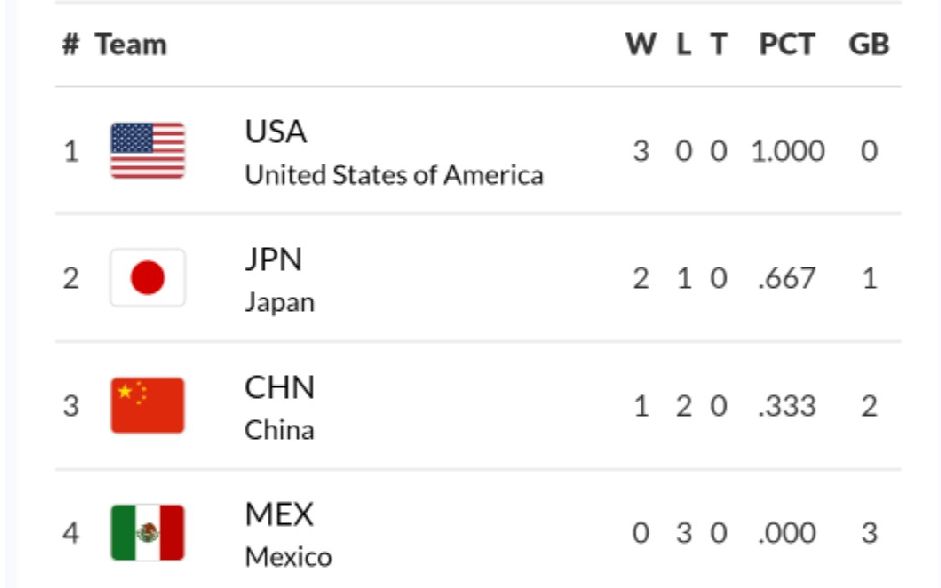Select the PCT column header
This screenshot has width=941, height=588.
pos(786,45)
